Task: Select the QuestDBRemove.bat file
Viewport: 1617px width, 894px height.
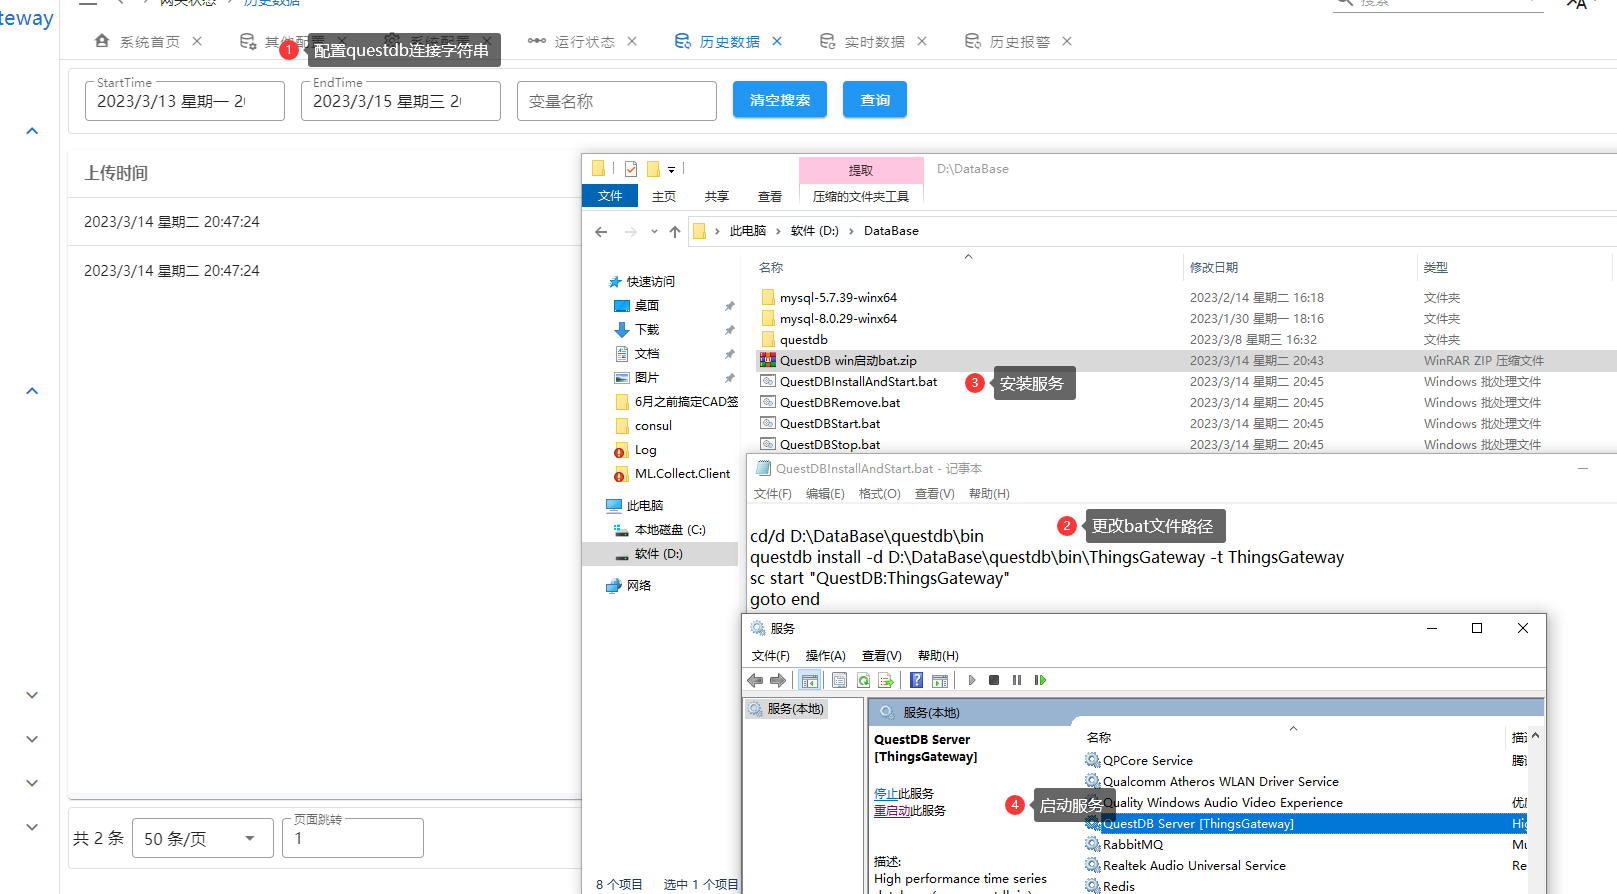Action: coord(839,403)
